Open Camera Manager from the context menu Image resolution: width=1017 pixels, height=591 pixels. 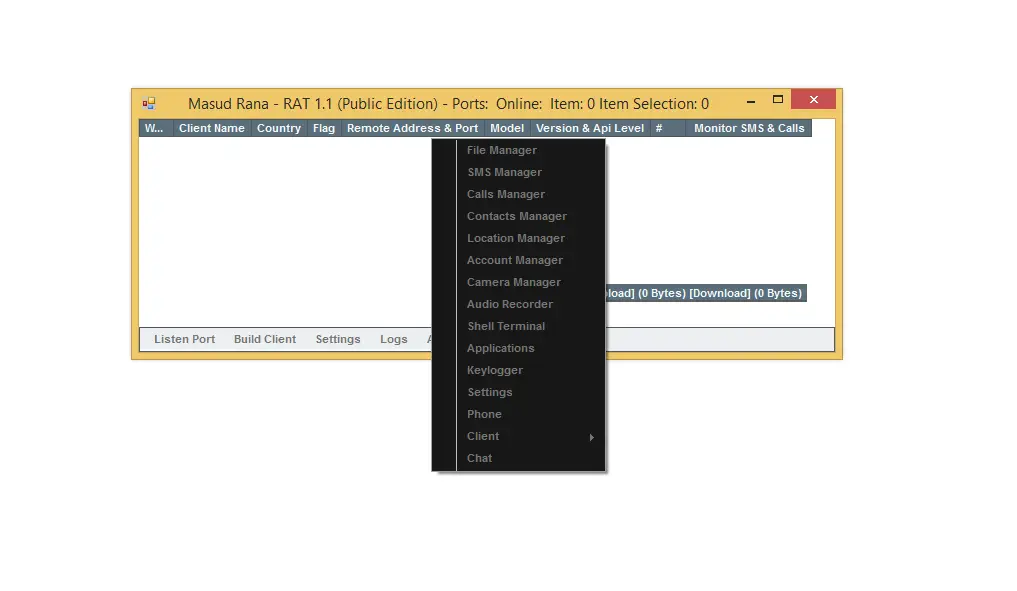tap(513, 282)
